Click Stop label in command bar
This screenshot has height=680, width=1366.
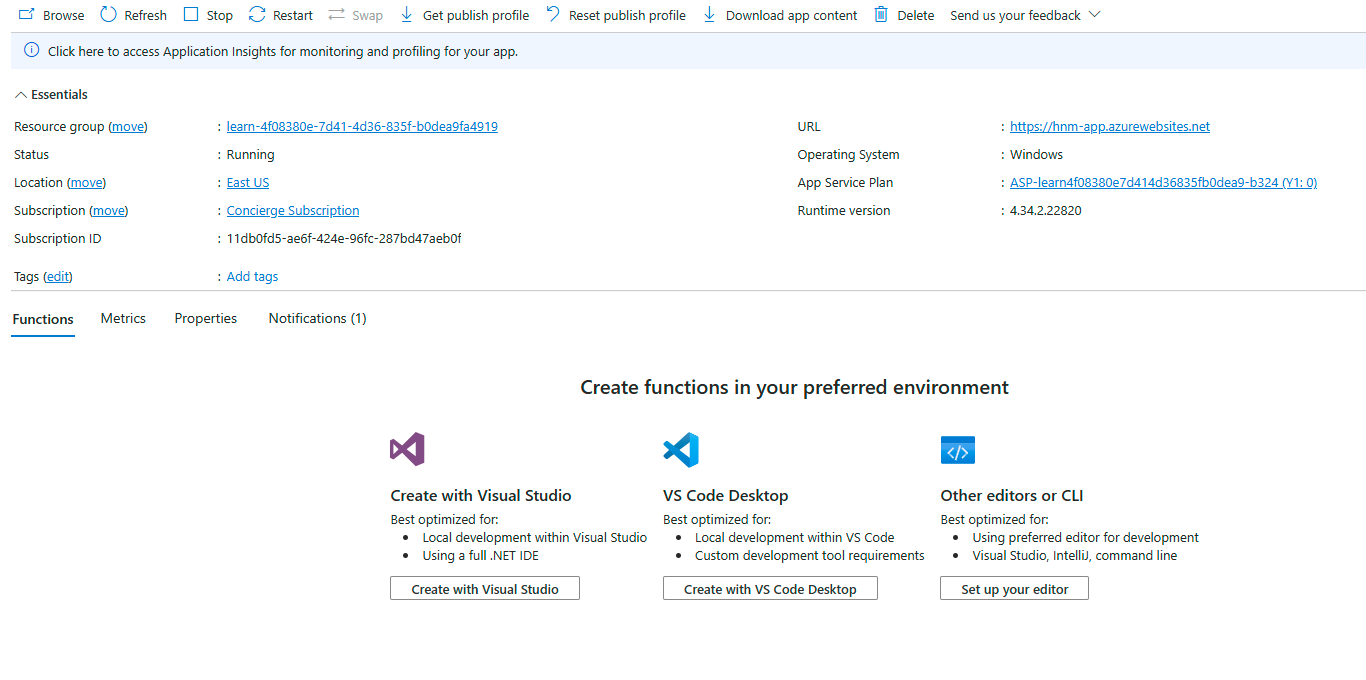click(220, 15)
